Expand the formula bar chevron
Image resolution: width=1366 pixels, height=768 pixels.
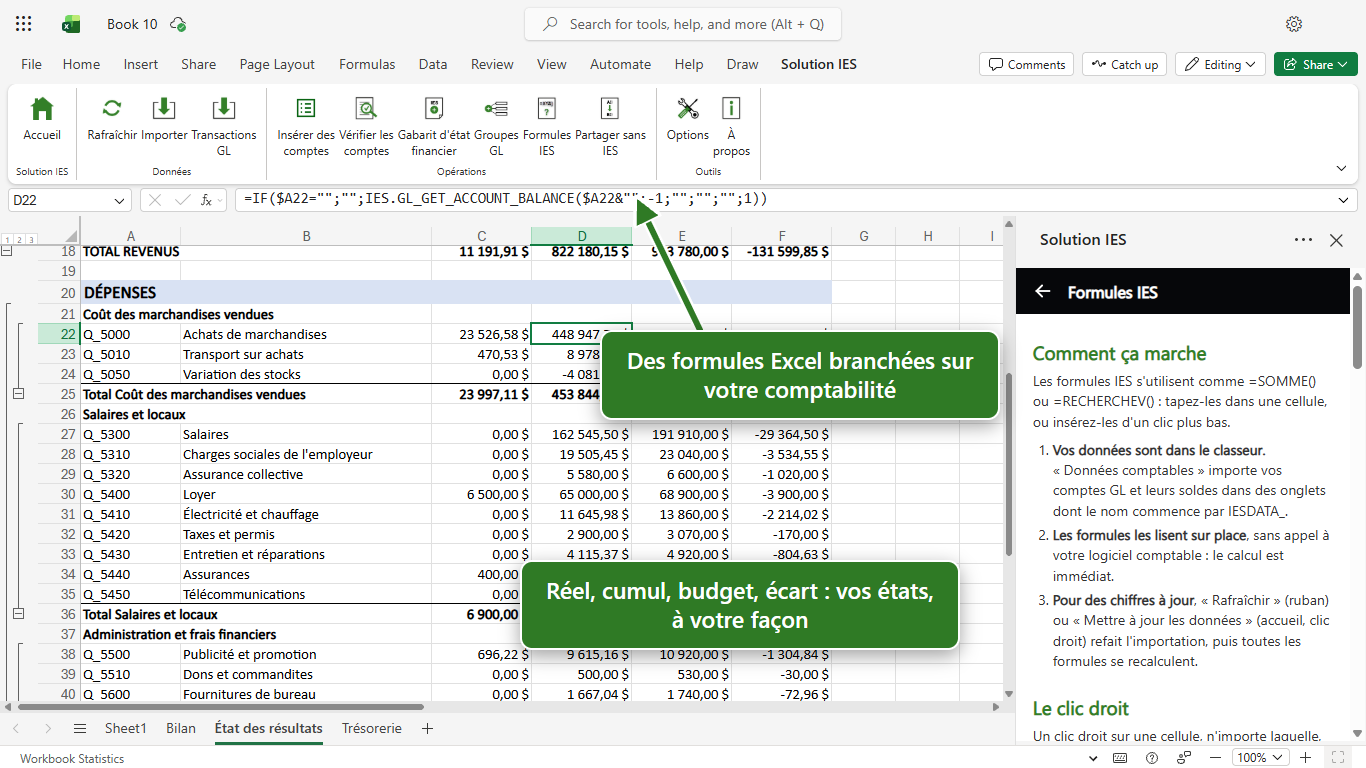(1345, 200)
